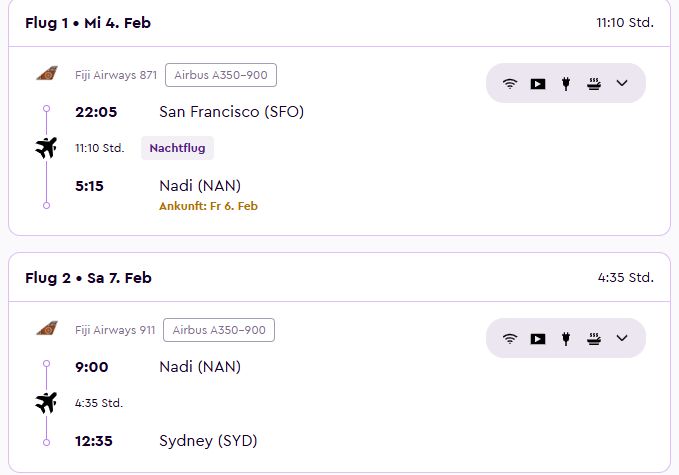
Task: Click the Airbus A350-900 badge on flight 871
Action: point(221,75)
